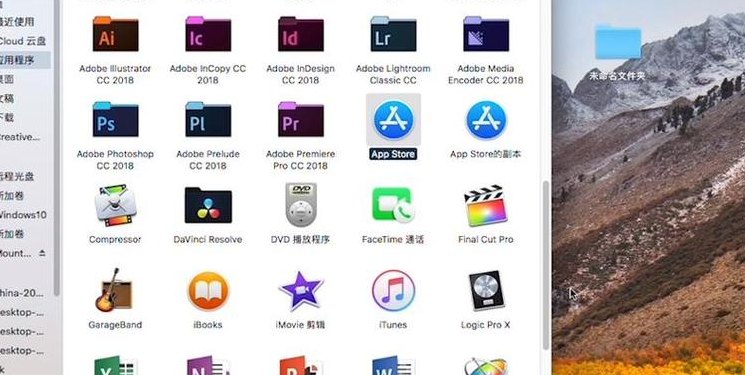Open the Adobe InCopy CC 2018 folder
The height and width of the screenshot is (375, 745).
click(208, 34)
